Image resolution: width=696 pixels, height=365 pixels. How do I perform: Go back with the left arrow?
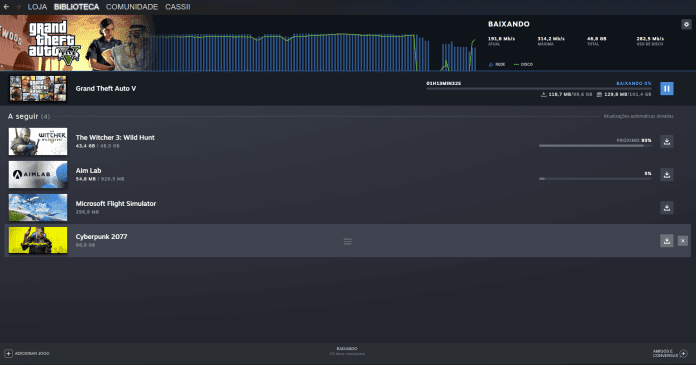click(x=6, y=7)
